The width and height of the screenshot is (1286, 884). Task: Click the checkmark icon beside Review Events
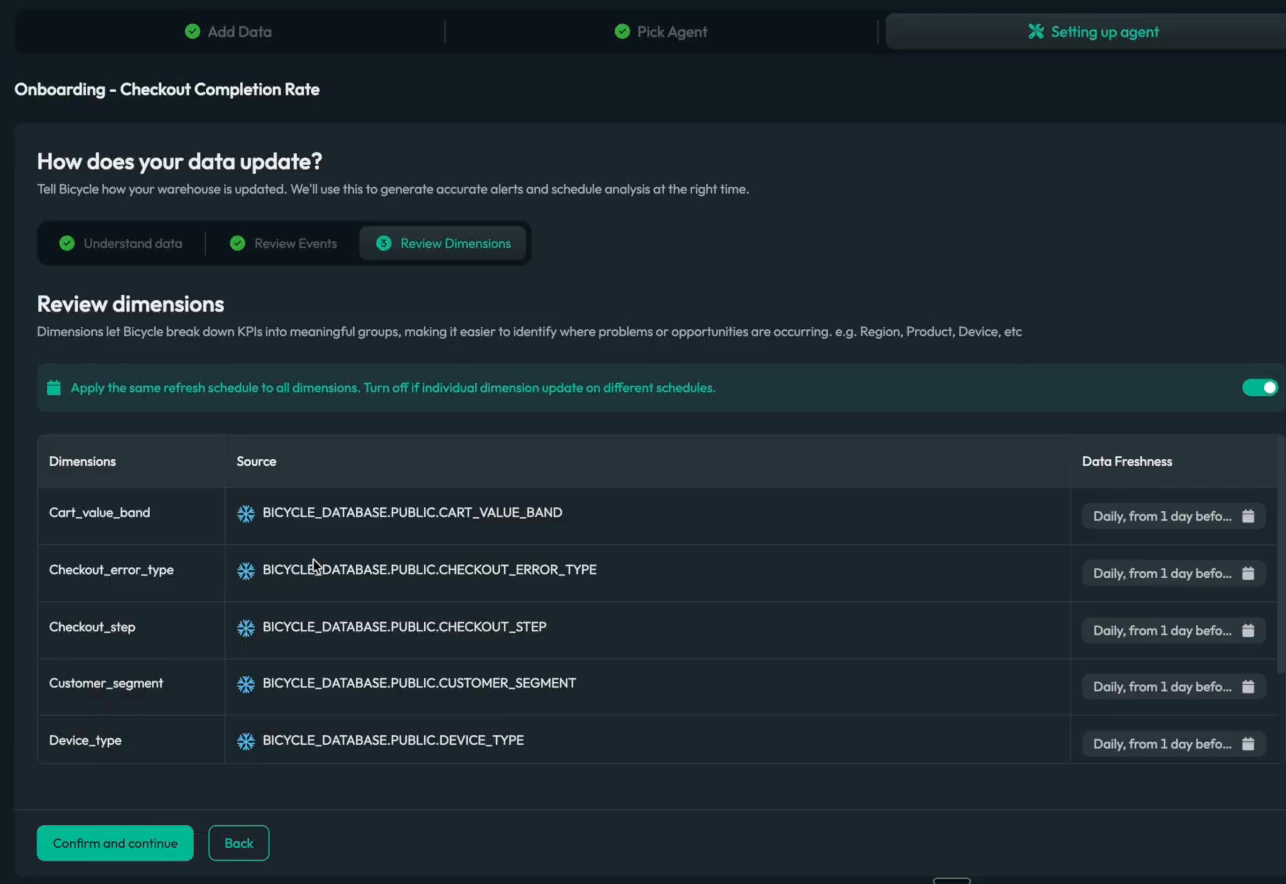(237, 243)
